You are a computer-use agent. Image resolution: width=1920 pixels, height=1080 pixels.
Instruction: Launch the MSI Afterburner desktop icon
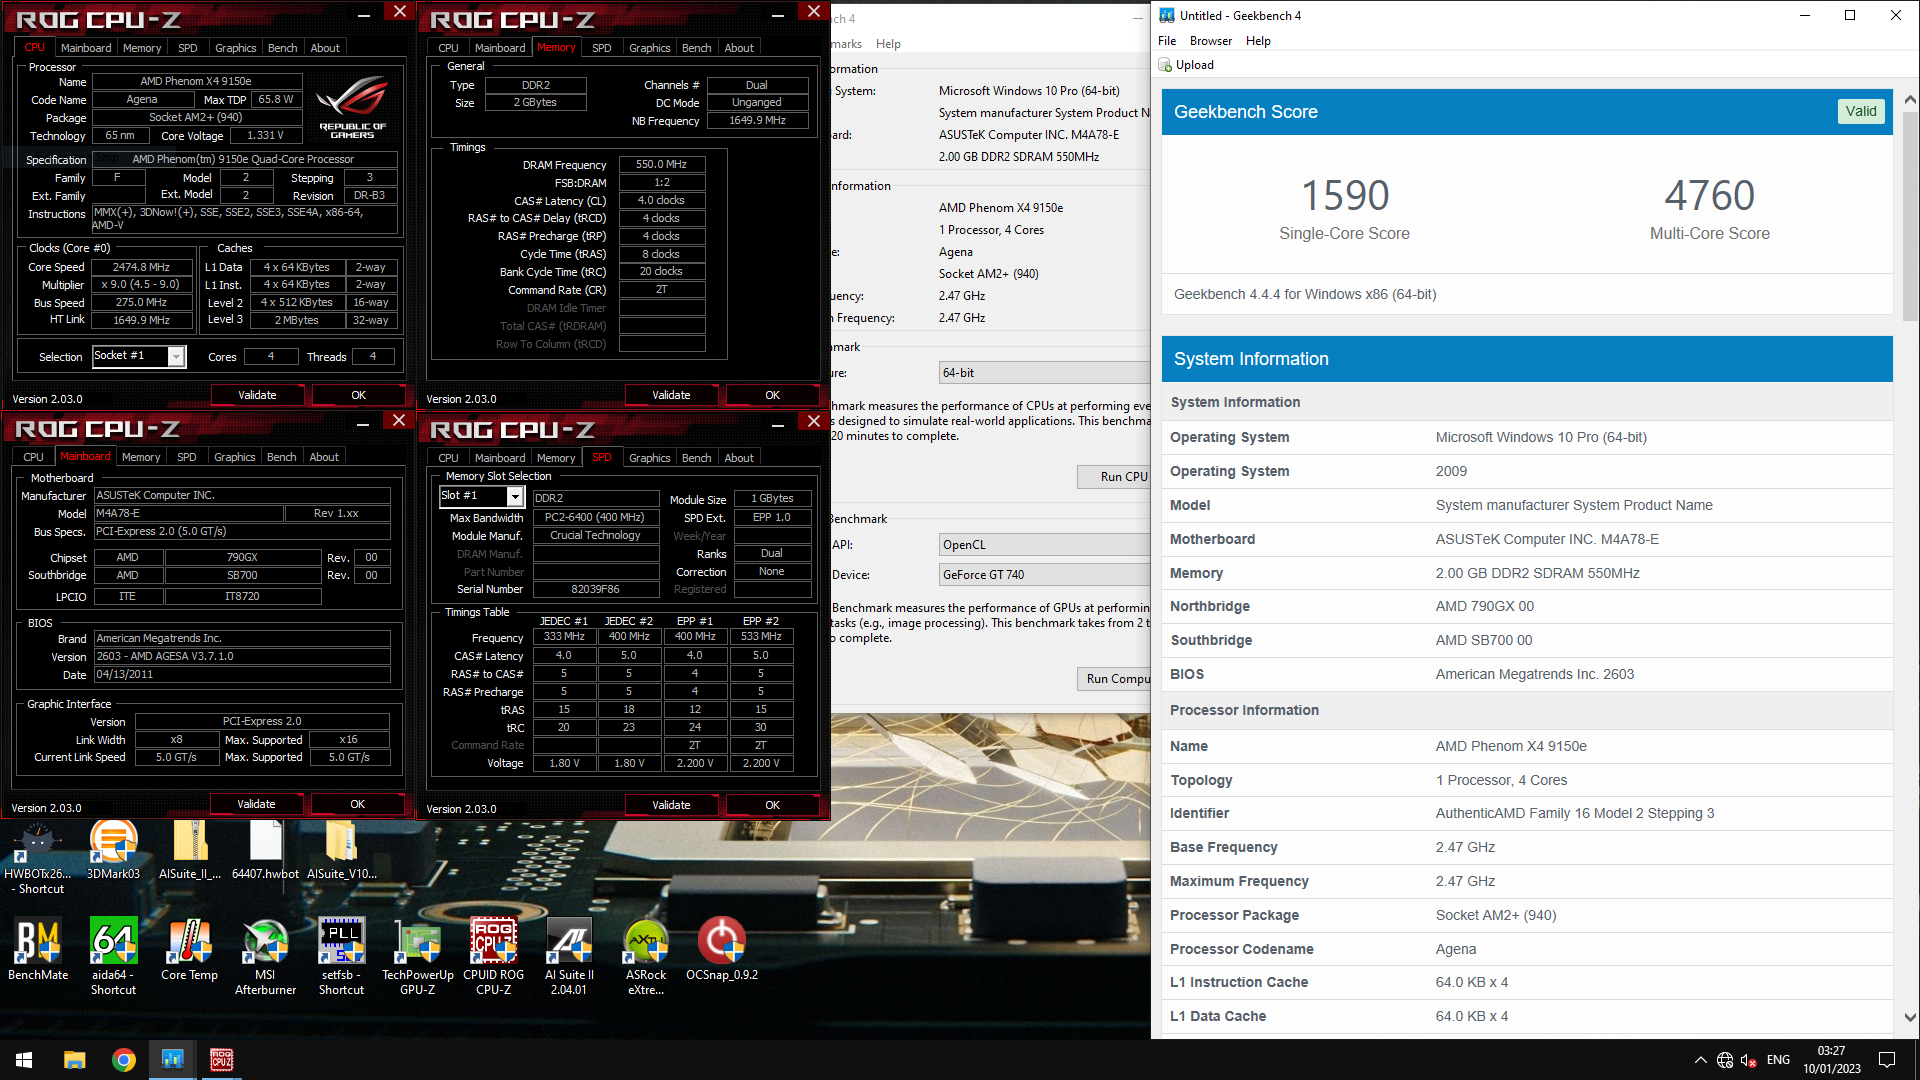[266, 956]
